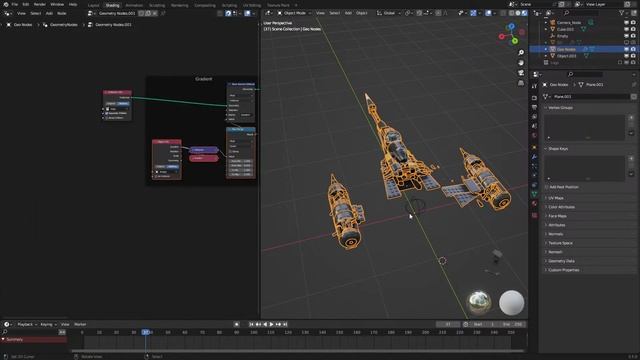The width and height of the screenshot is (640, 360).
Task: Open the World properties tab
Action: pyautogui.click(x=534, y=136)
